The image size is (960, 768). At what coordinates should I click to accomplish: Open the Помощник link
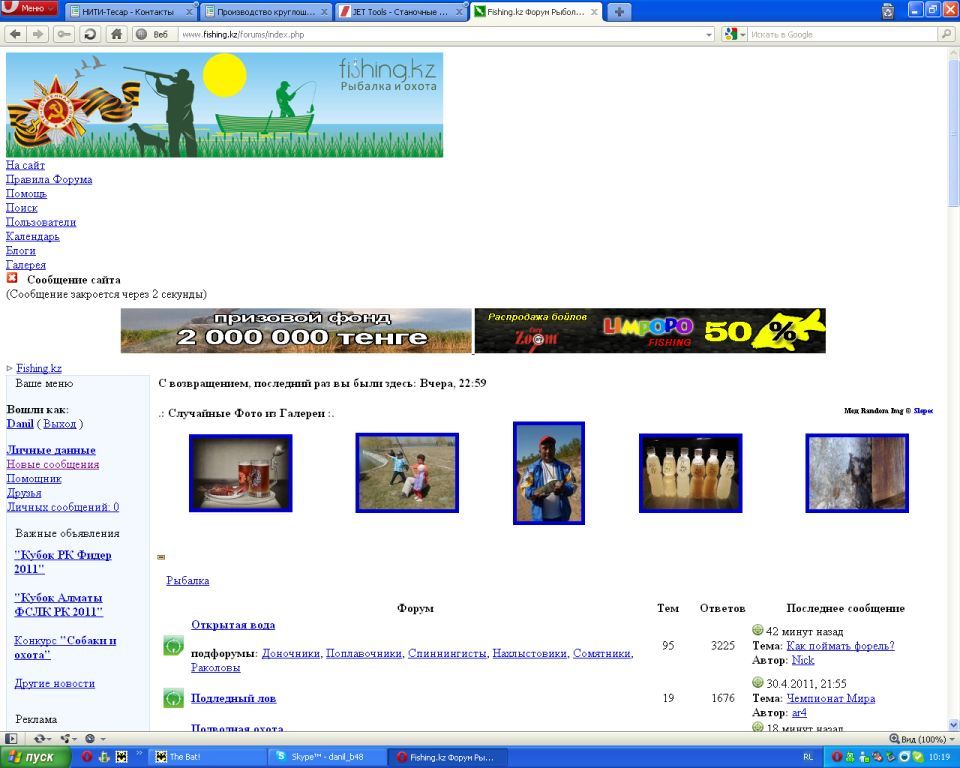pyautogui.click(x=34, y=479)
